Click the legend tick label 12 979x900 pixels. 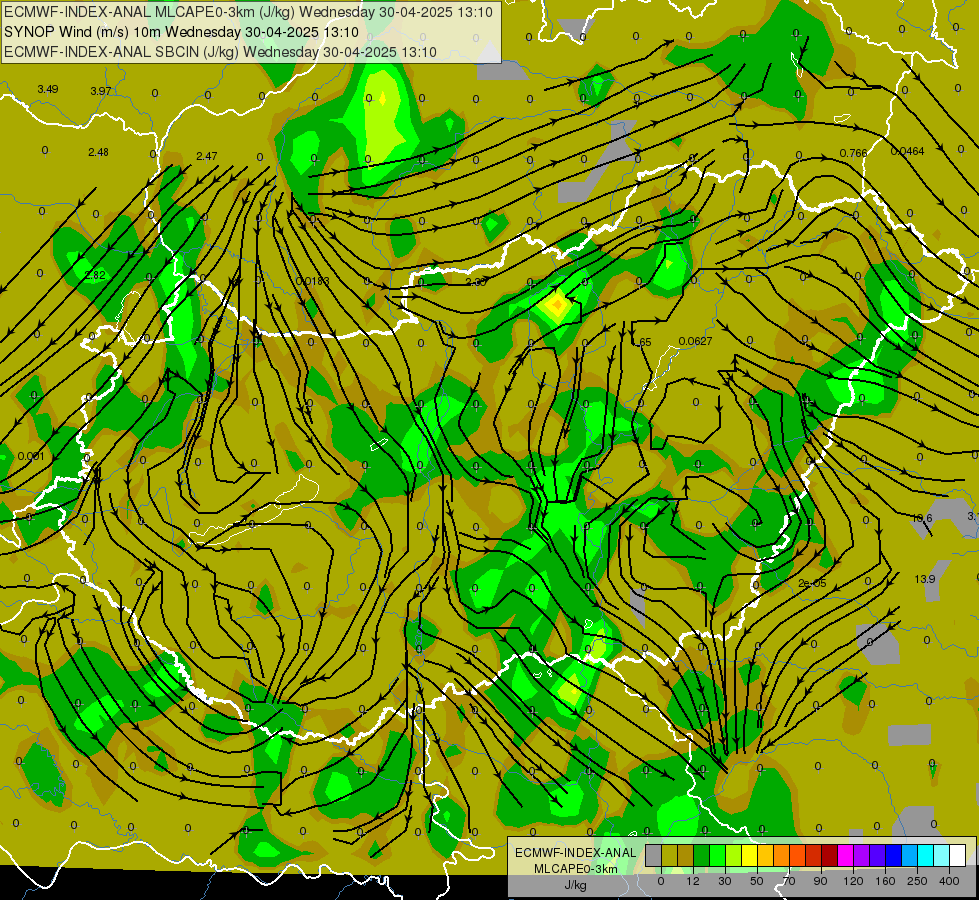[x=692, y=881]
